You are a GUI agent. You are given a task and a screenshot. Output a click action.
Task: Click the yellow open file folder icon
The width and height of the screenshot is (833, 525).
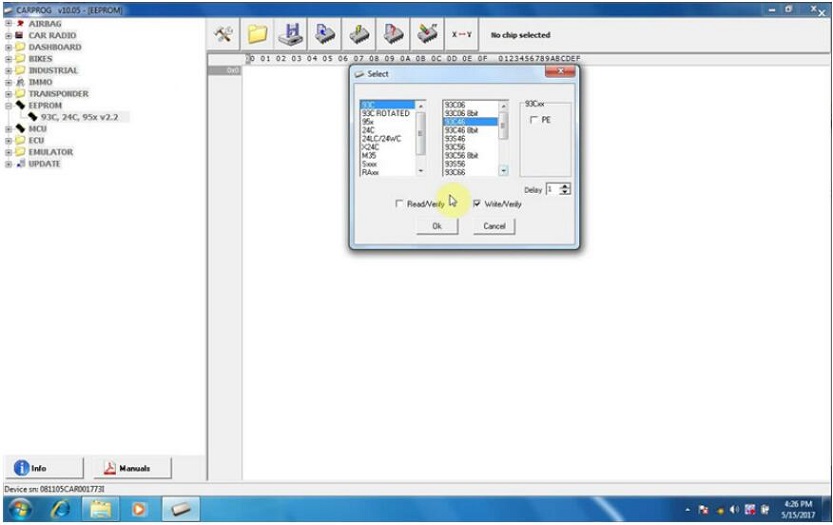click(257, 35)
